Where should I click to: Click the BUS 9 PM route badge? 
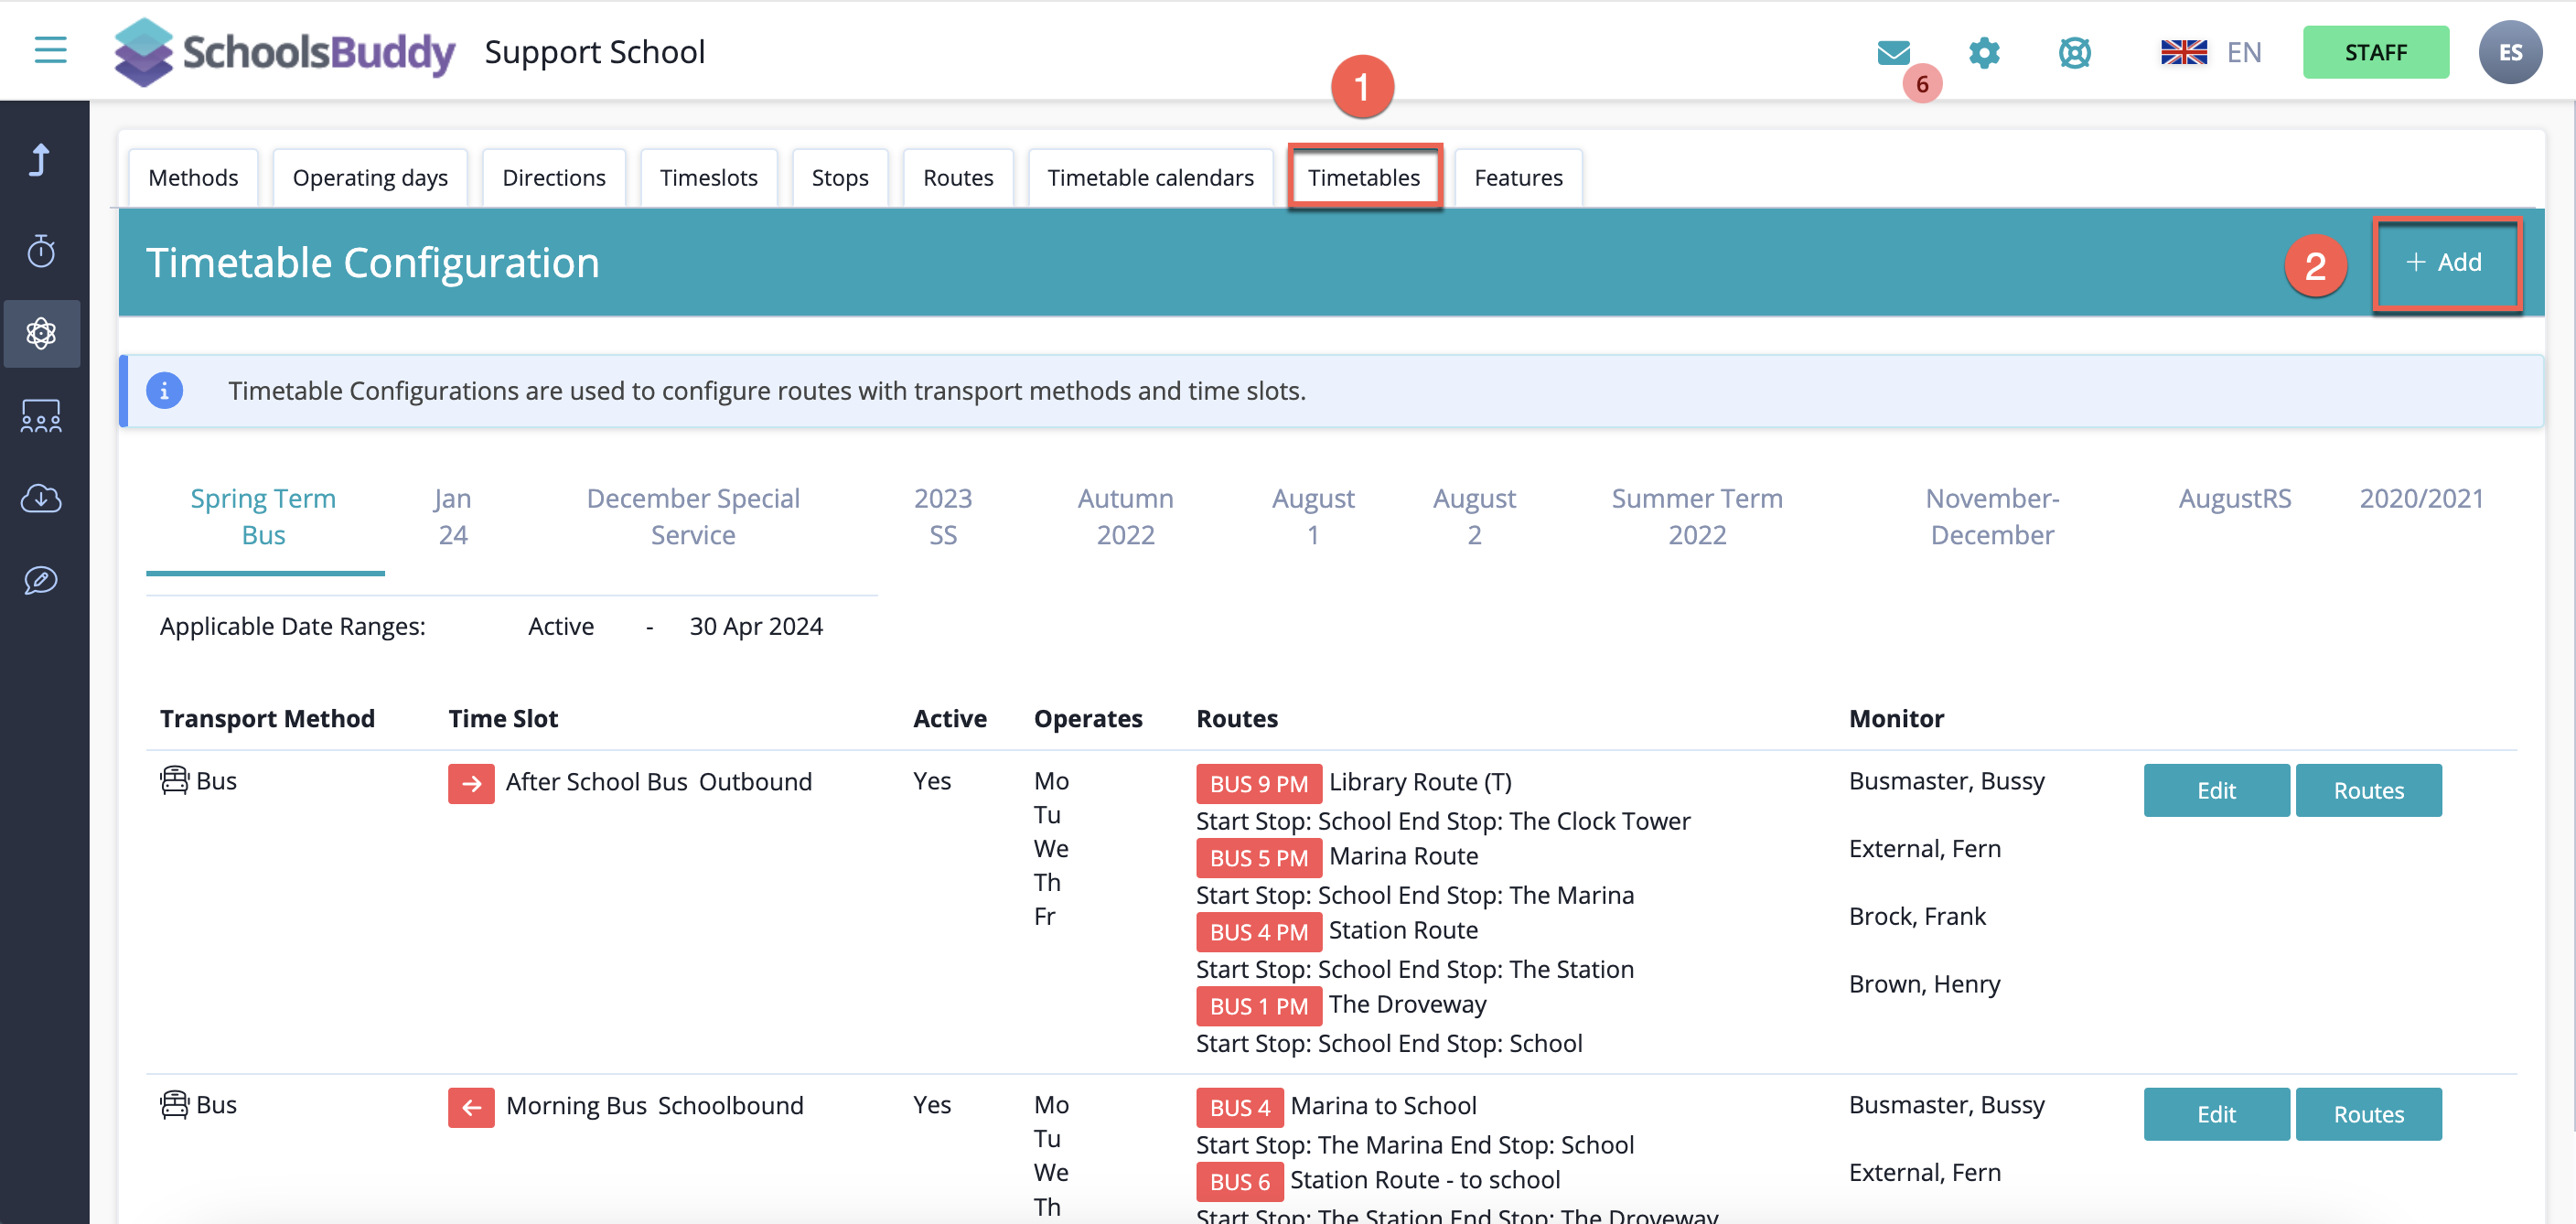point(1258,784)
